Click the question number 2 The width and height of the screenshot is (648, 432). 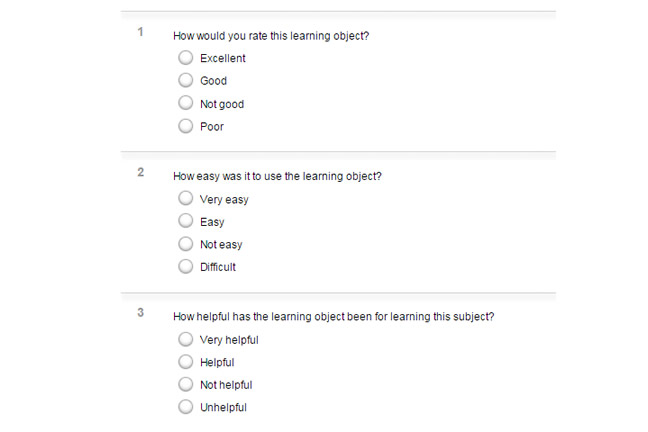coord(141,172)
